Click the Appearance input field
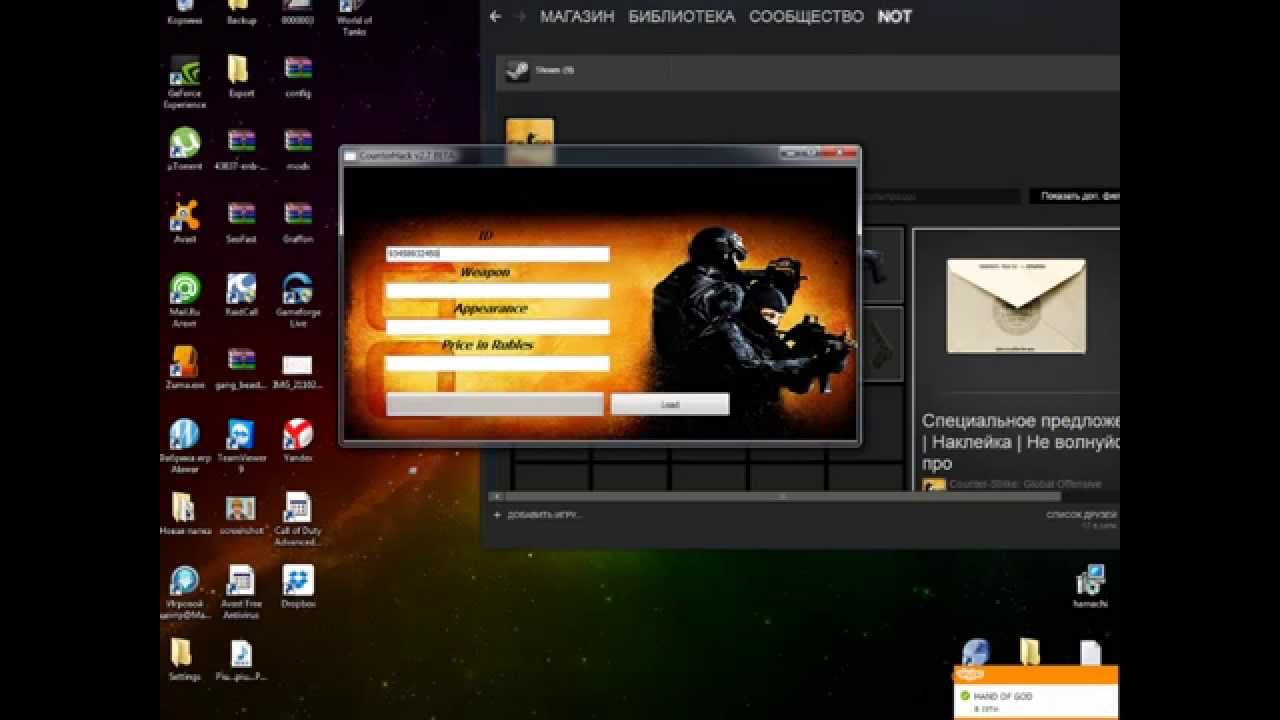The height and width of the screenshot is (720, 1280). point(497,327)
